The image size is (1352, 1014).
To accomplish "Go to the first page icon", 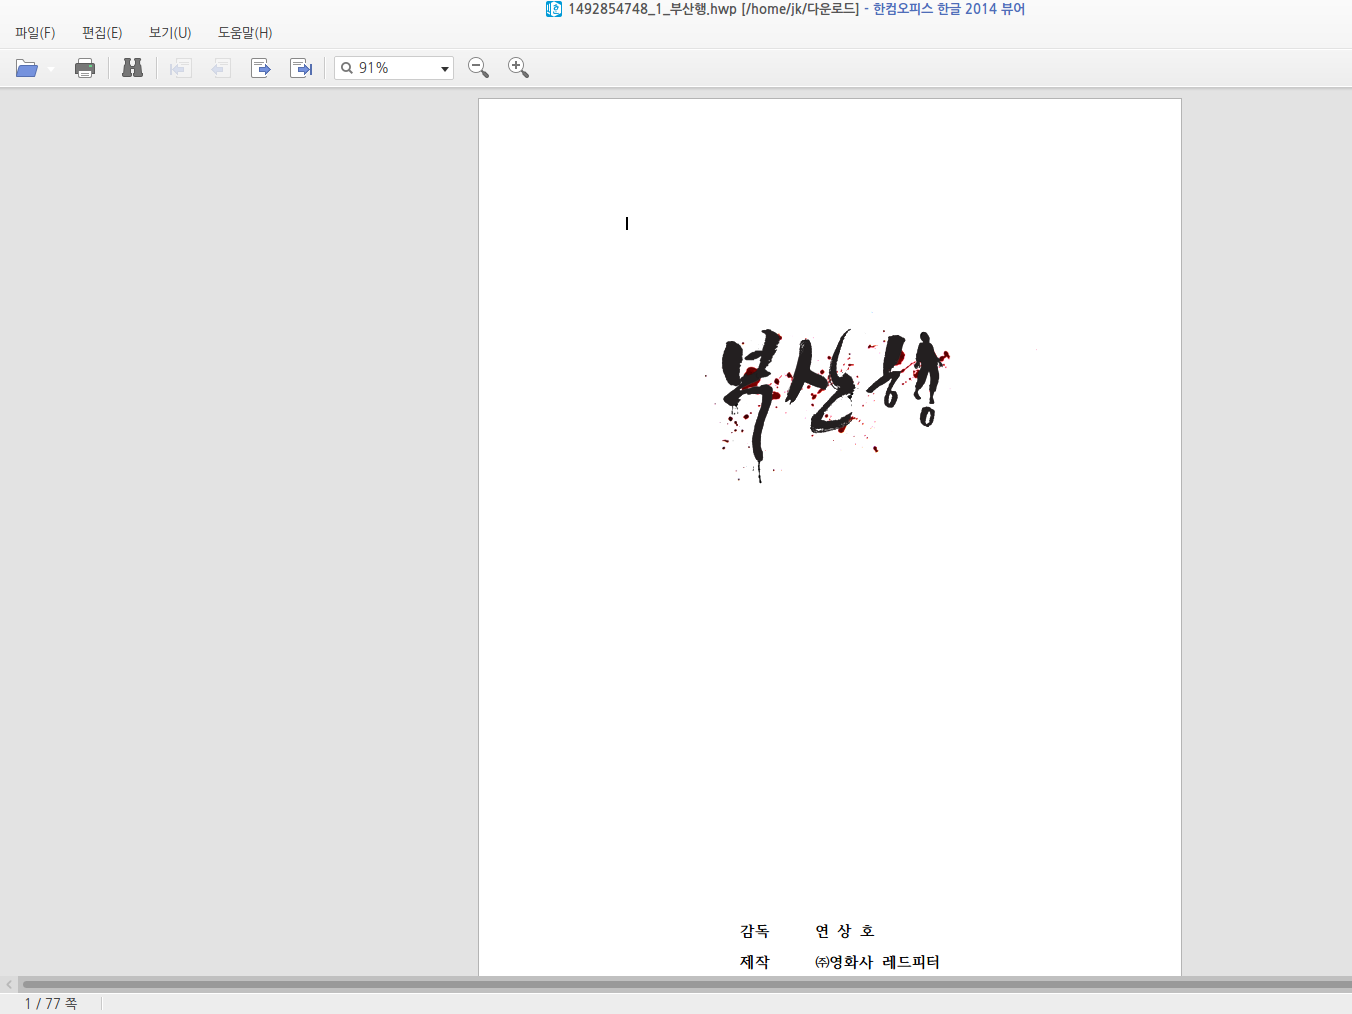I will (x=180, y=68).
